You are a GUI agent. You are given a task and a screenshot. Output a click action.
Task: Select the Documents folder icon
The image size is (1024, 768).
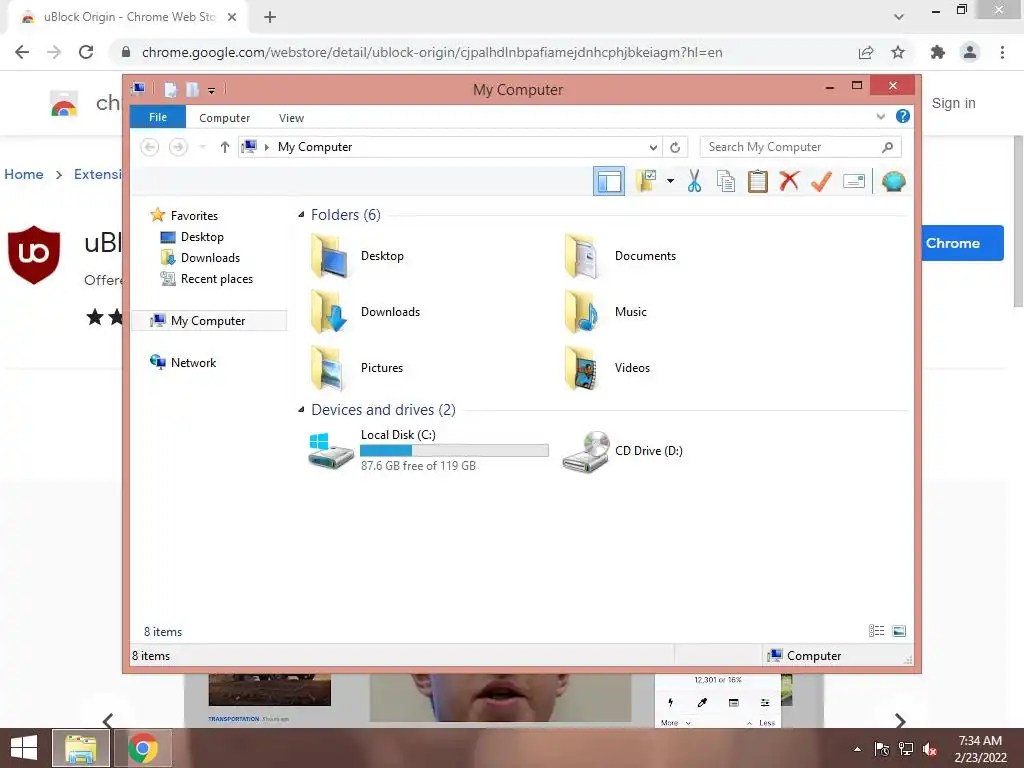click(581, 256)
